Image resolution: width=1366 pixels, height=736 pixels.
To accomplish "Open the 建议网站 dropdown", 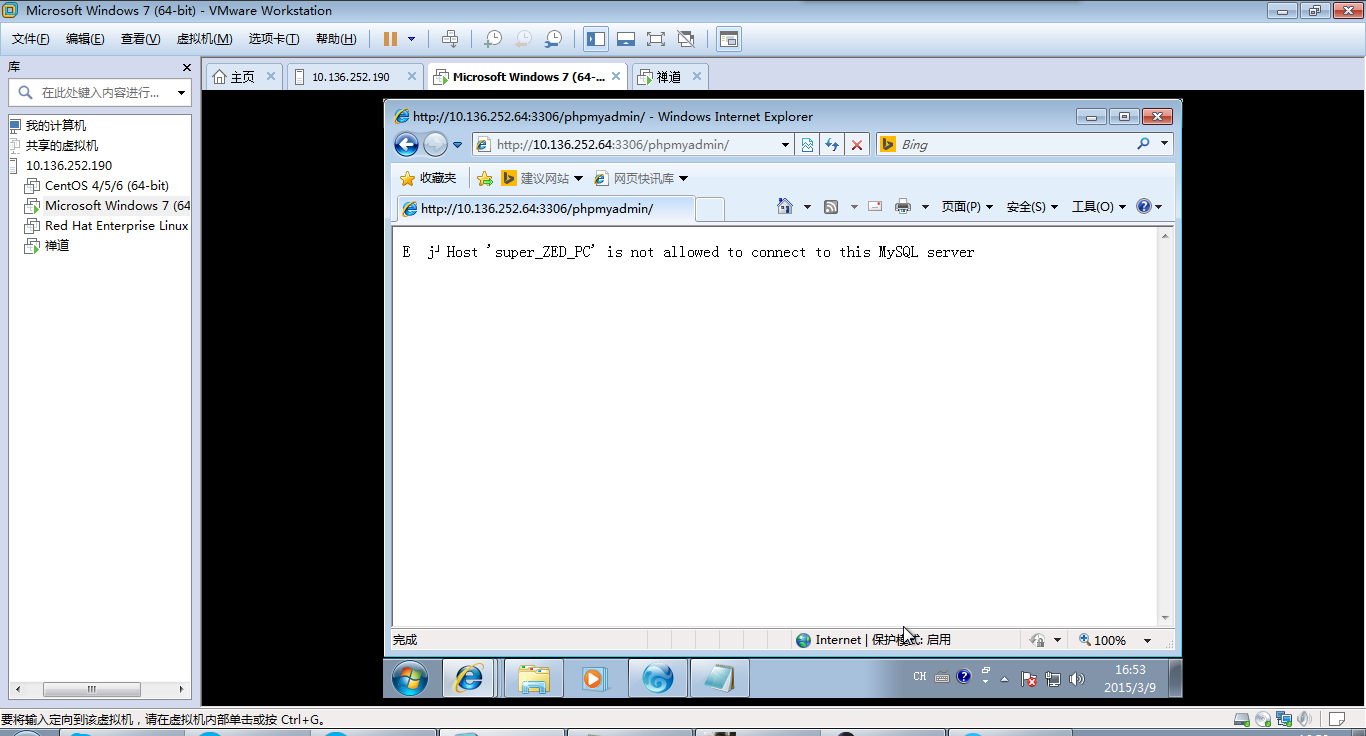I will (x=542, y=178).
